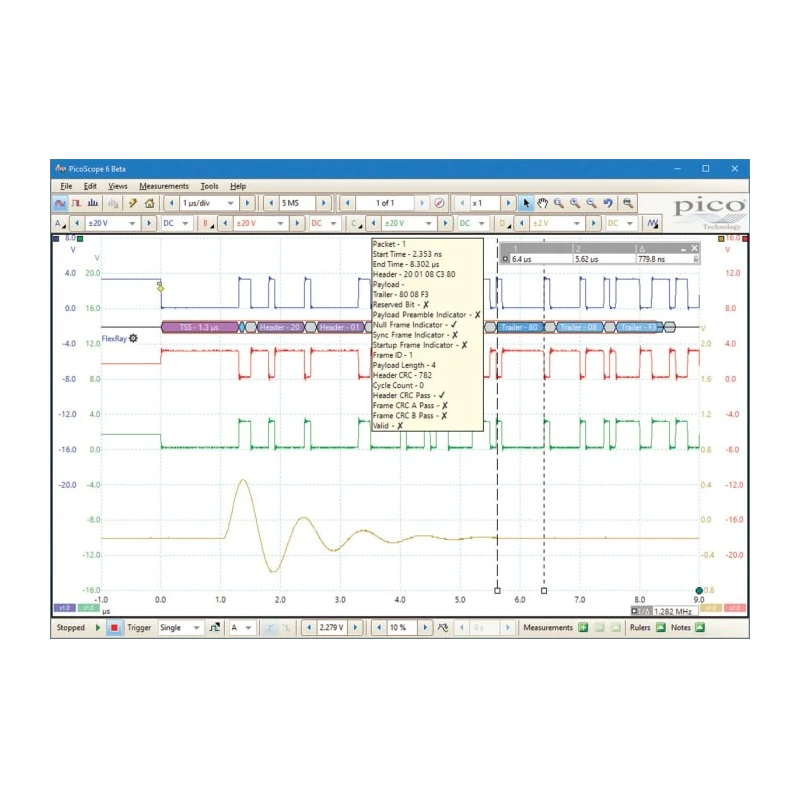Click the trigger threshold 2.279 V field
800x800 pixels.
[332, 628]
